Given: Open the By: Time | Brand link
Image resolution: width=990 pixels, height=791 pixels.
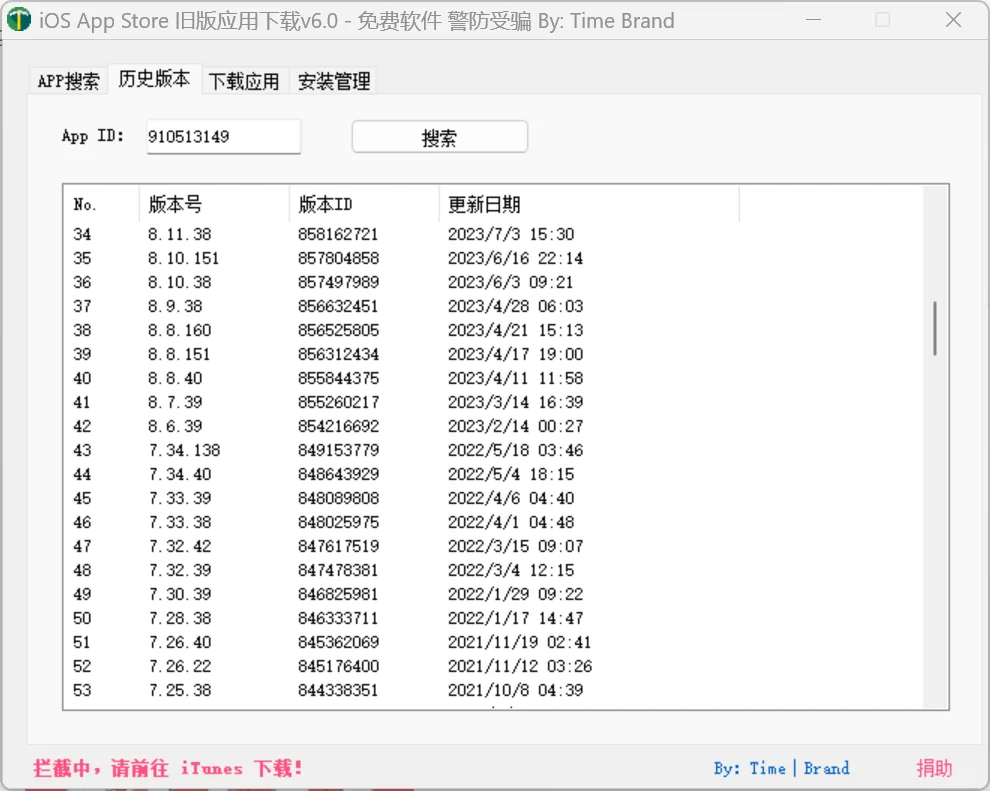Looking at the screenshot, I should pyautogui.click(x=781, y=768).
